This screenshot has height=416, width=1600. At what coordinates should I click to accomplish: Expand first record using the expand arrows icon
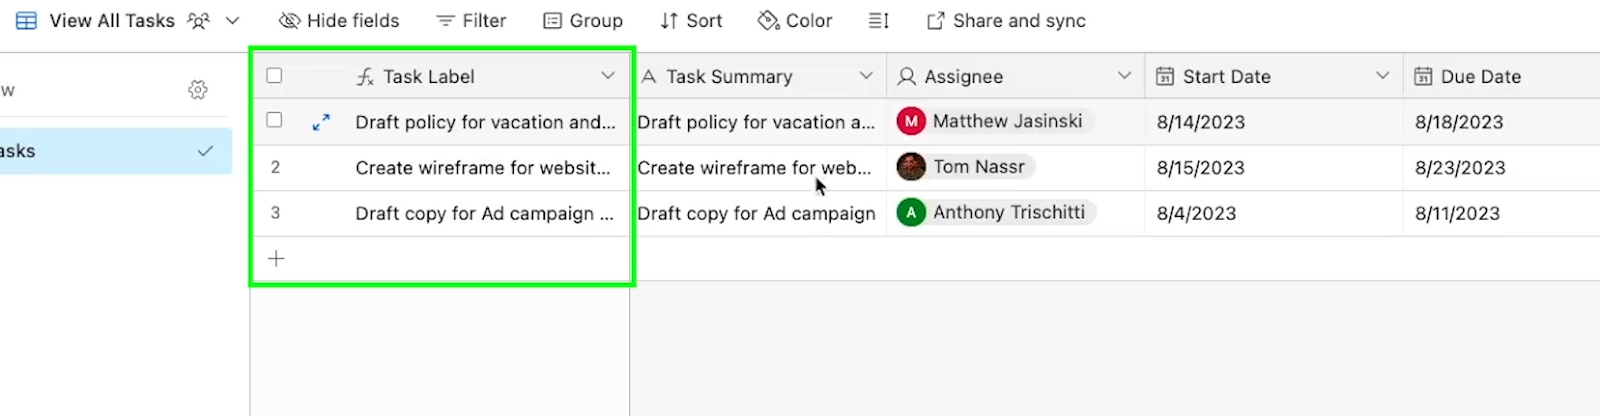click(321, 122)
